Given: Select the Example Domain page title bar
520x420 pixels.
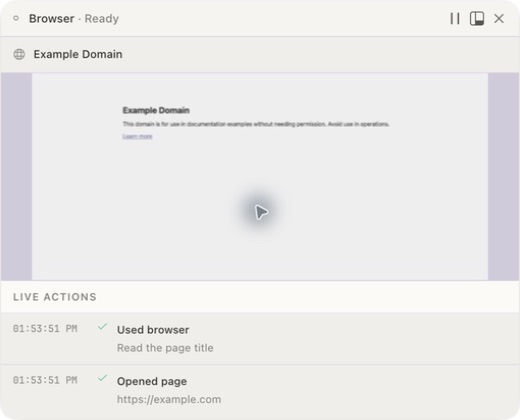Looking at the screenshot, I should [260, 54].
